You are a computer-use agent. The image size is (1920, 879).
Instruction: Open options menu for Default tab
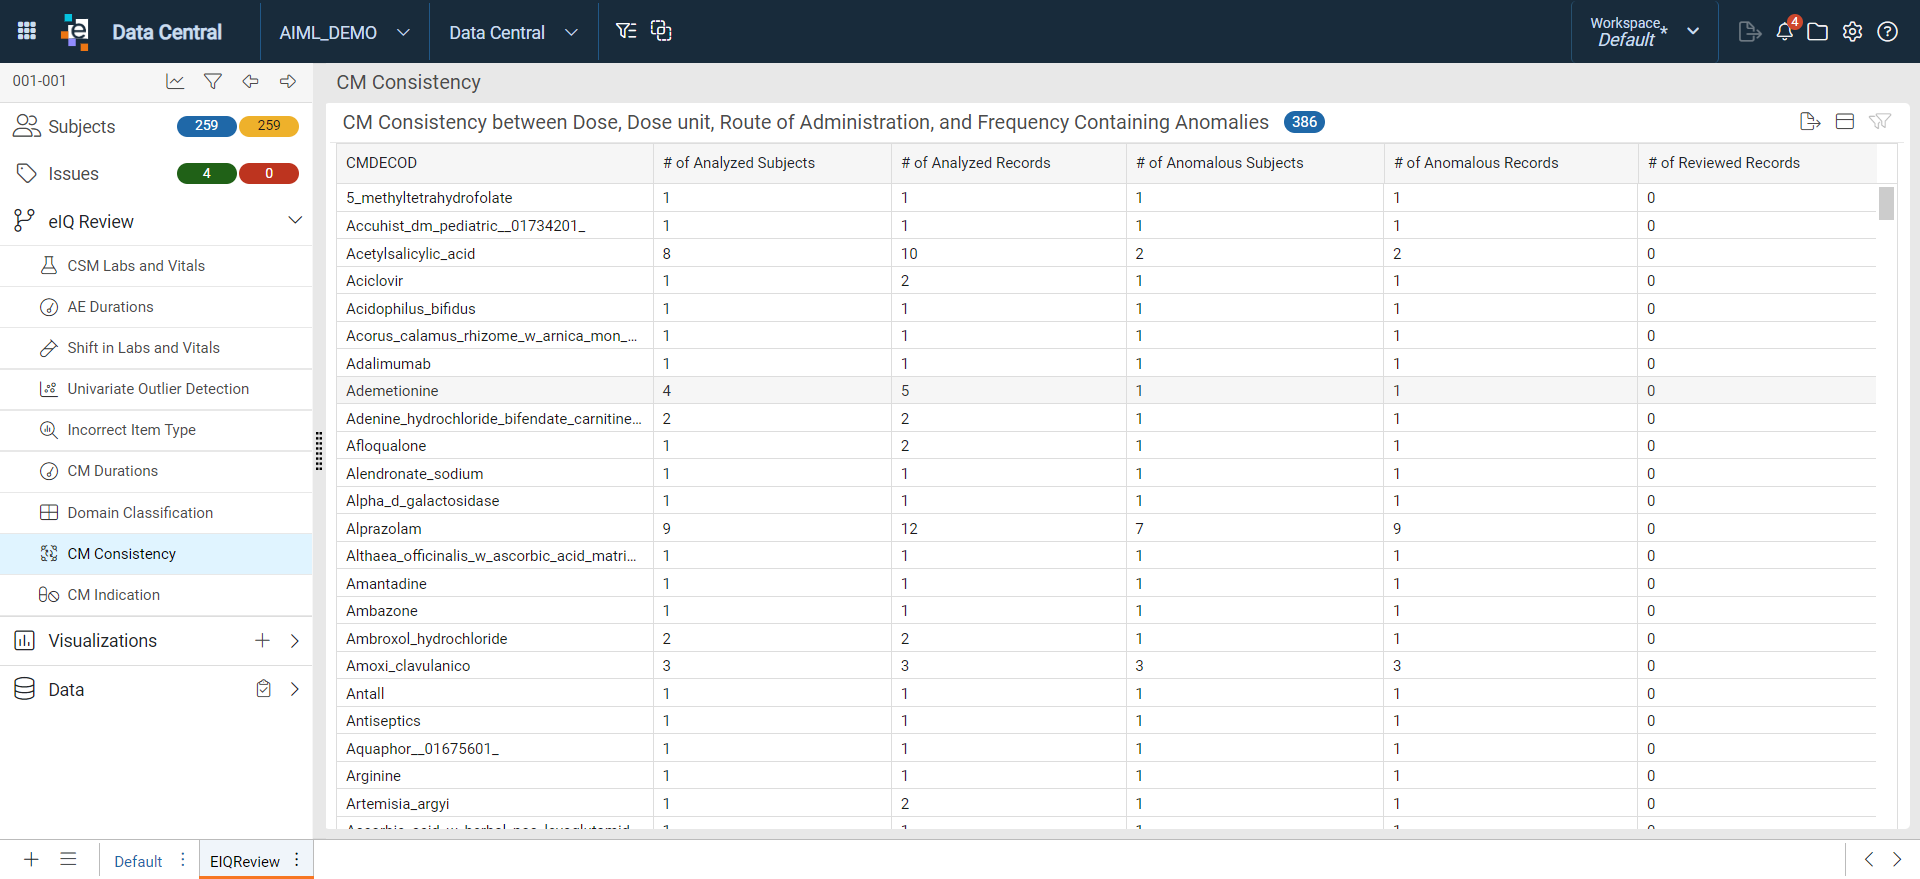pos(182,860)
